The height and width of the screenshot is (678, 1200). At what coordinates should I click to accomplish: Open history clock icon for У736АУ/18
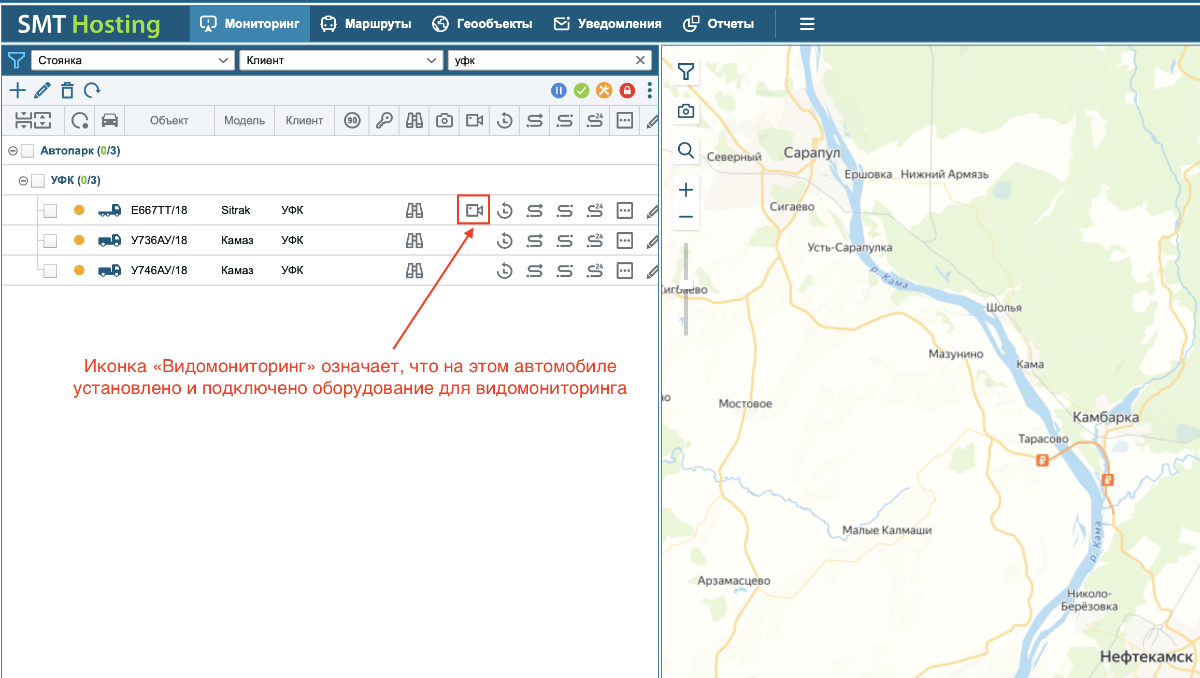pos(505,240)
